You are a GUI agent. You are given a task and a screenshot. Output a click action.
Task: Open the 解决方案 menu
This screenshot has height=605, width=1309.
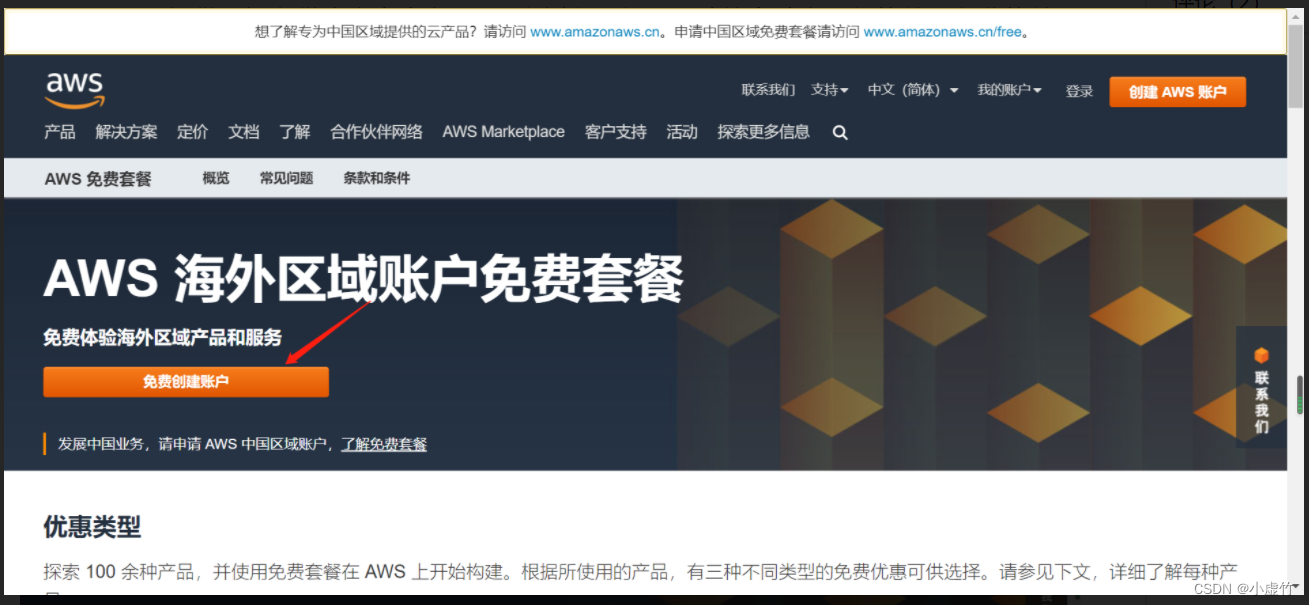click(x=126, y=132)
